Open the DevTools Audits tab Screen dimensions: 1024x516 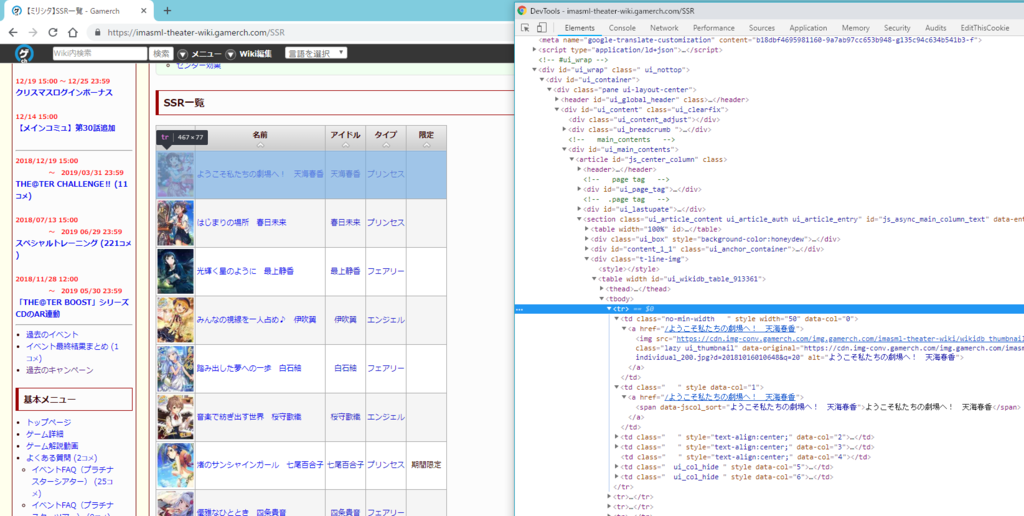(x=935, y=28)
